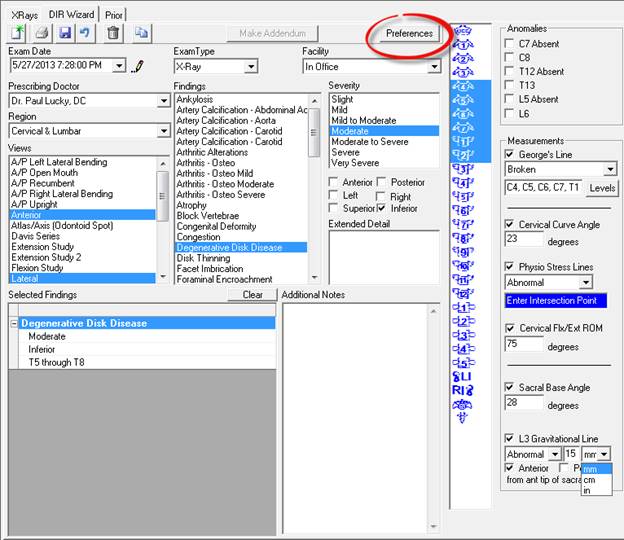624x540 pixels.
Task: Click the copy documents toolbar icon
Action: coord(141,34)
